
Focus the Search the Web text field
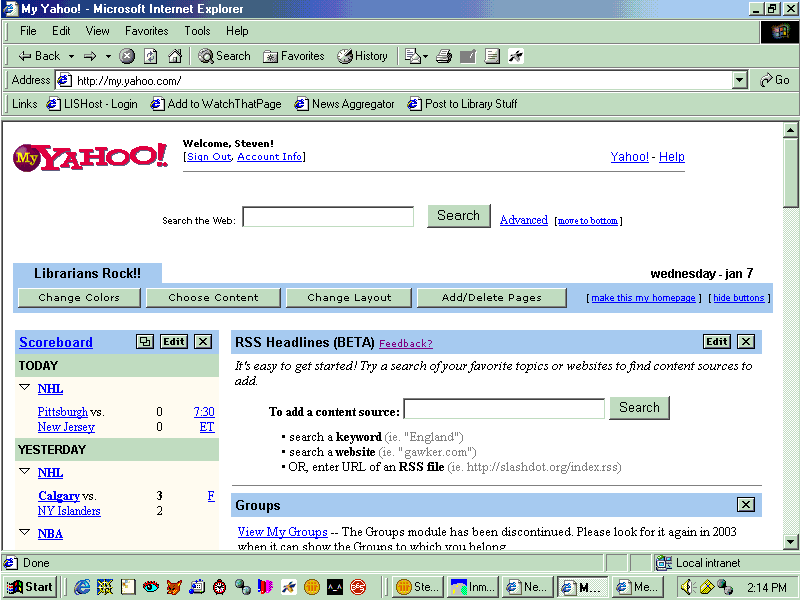pos(327,217)
